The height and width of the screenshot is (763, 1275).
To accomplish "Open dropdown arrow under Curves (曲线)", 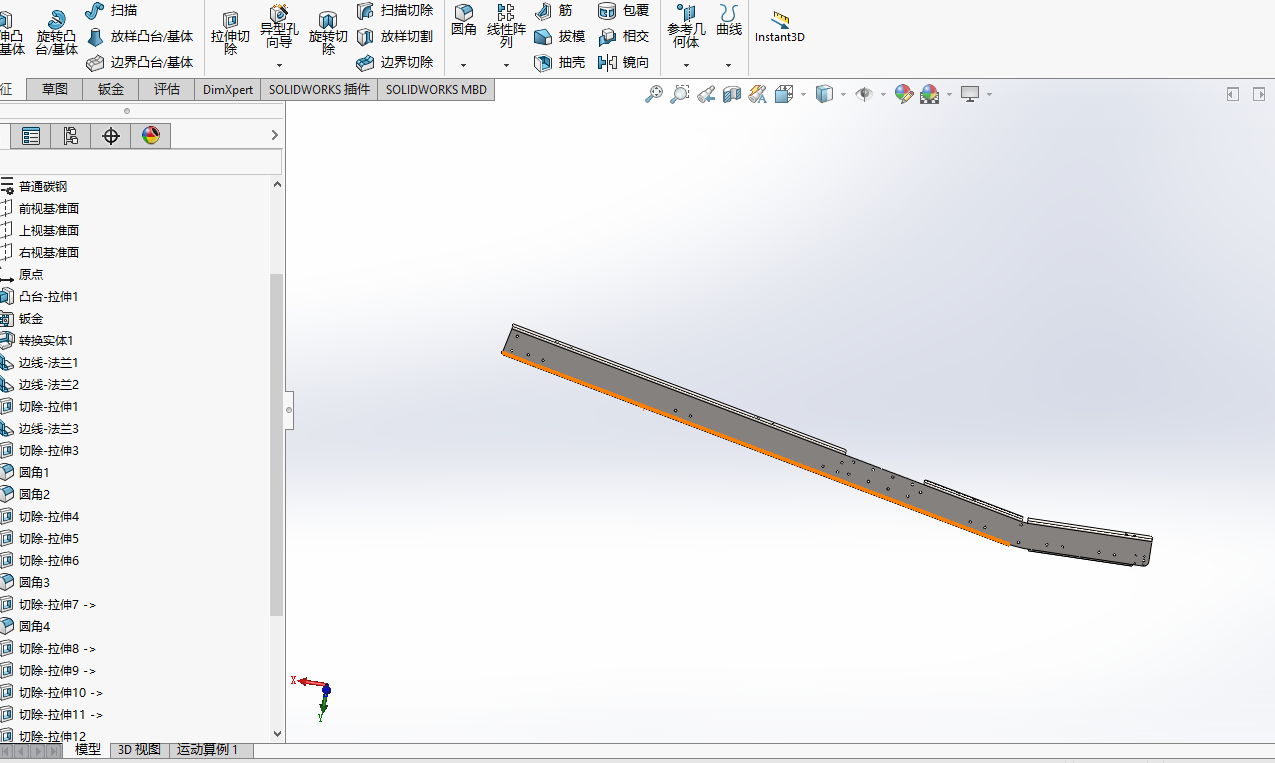I will 729,65.
